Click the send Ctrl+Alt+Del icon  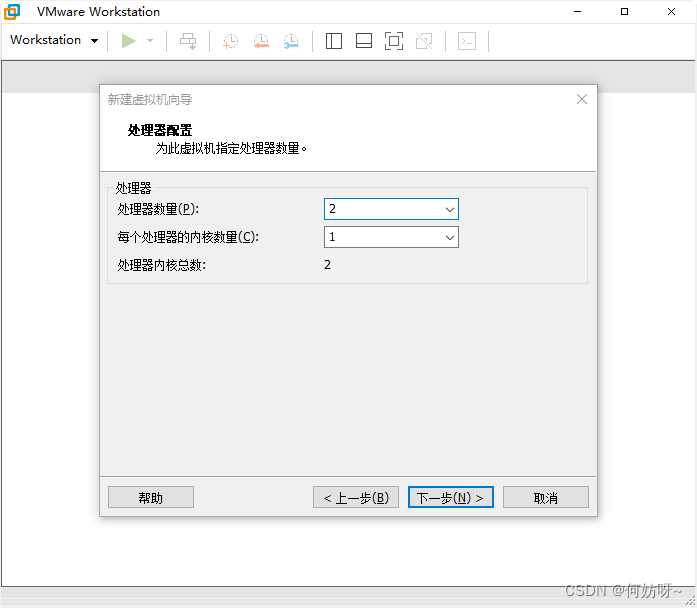click(x=188, y=41)
